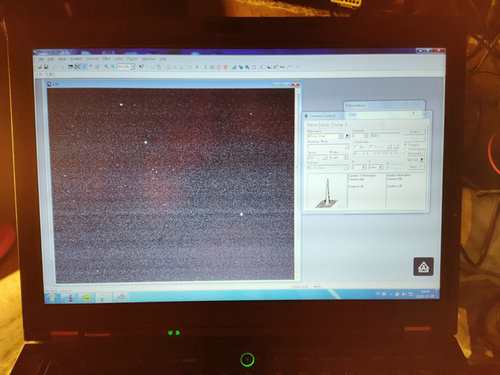Click the Open file toolbar icon
The height and width of the screenshot is (375, 500).
40,67
